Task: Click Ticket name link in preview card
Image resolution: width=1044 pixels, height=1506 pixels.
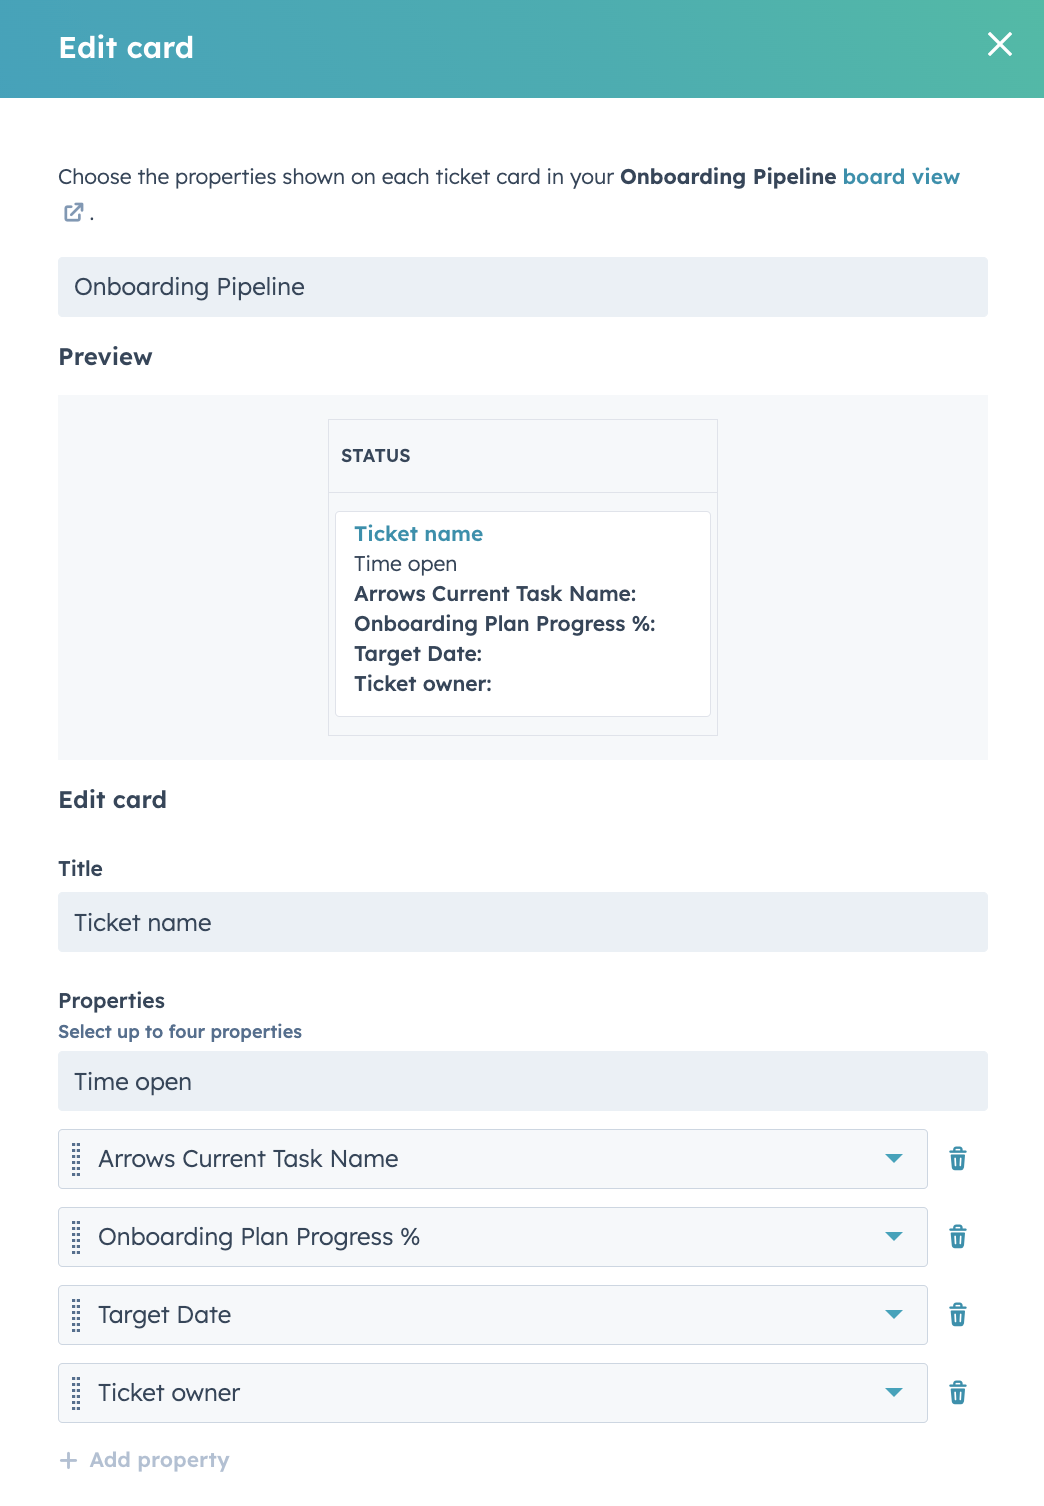Action: click(418, 534)
